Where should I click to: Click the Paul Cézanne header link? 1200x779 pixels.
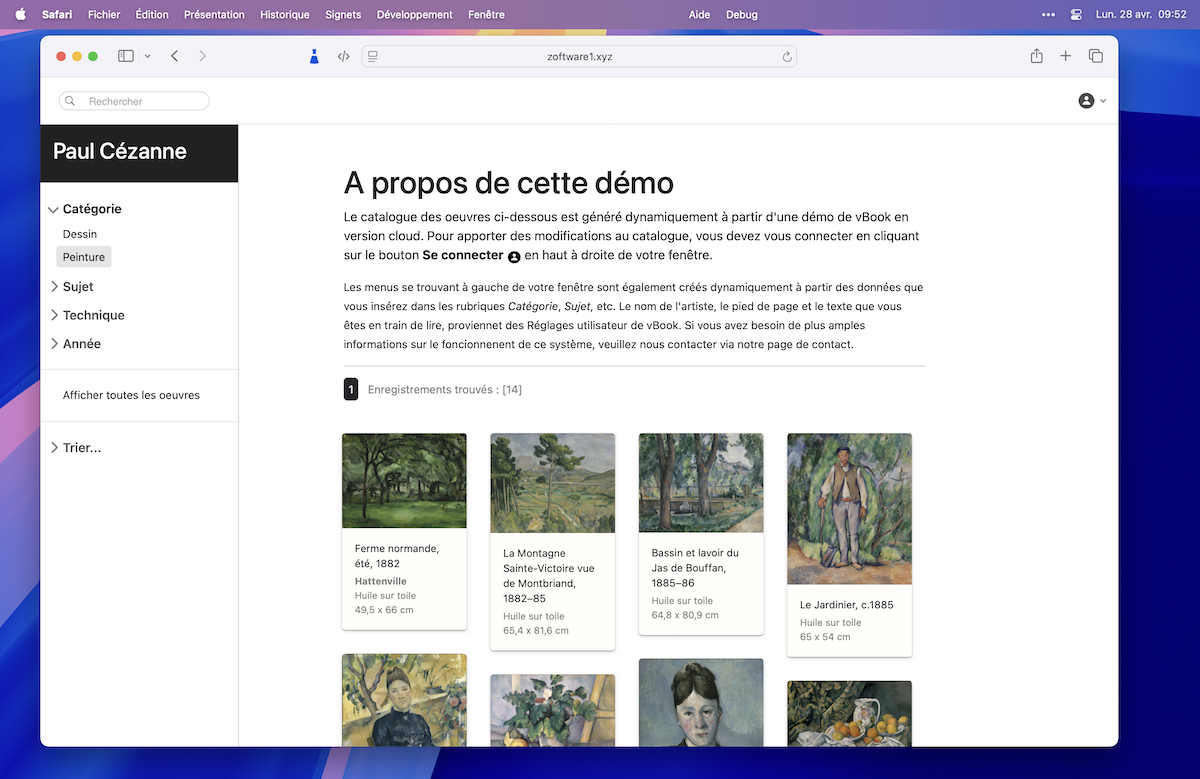120,151
